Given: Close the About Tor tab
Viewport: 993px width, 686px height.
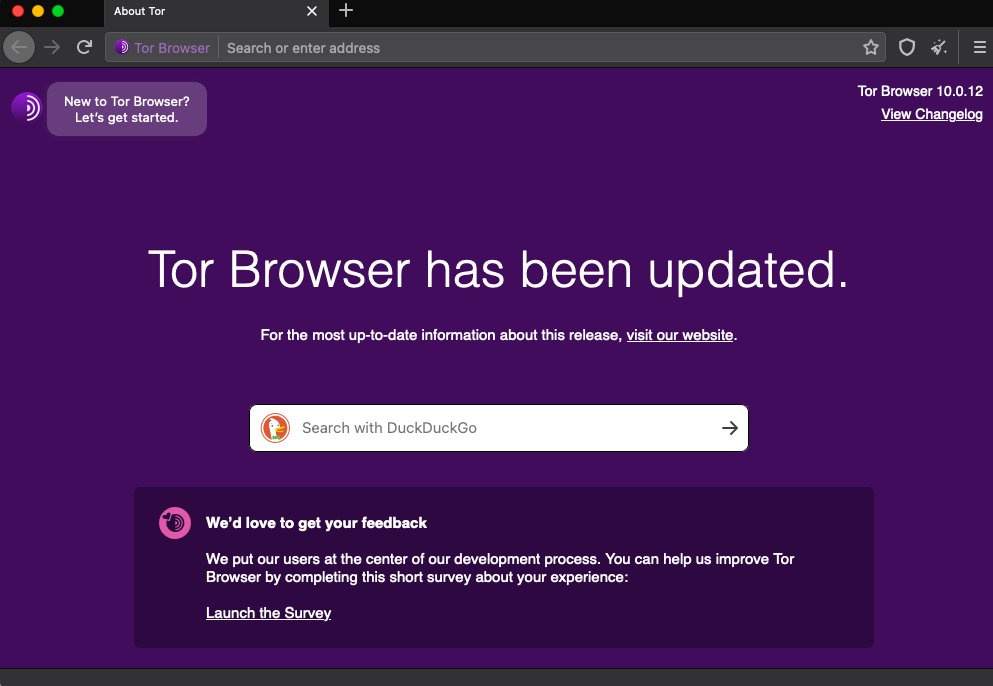Looking at the screenshot, I should (312, 11).
